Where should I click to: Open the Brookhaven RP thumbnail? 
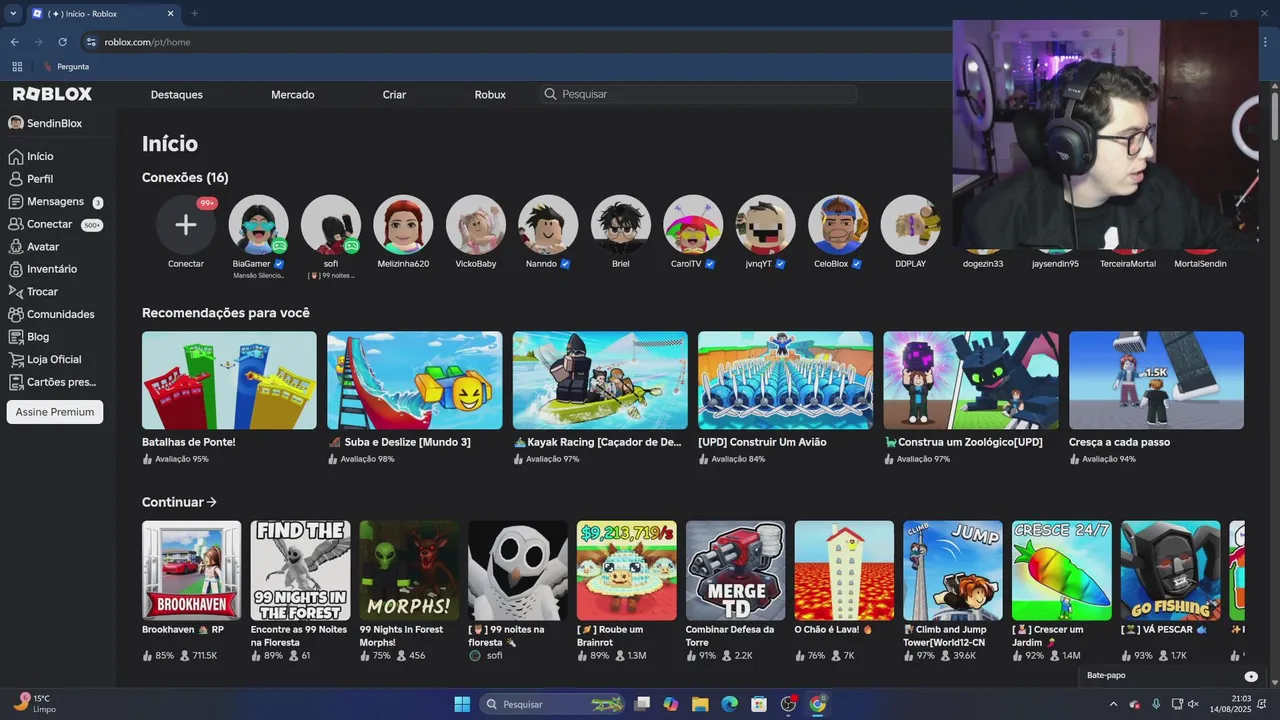pos(192,570)
